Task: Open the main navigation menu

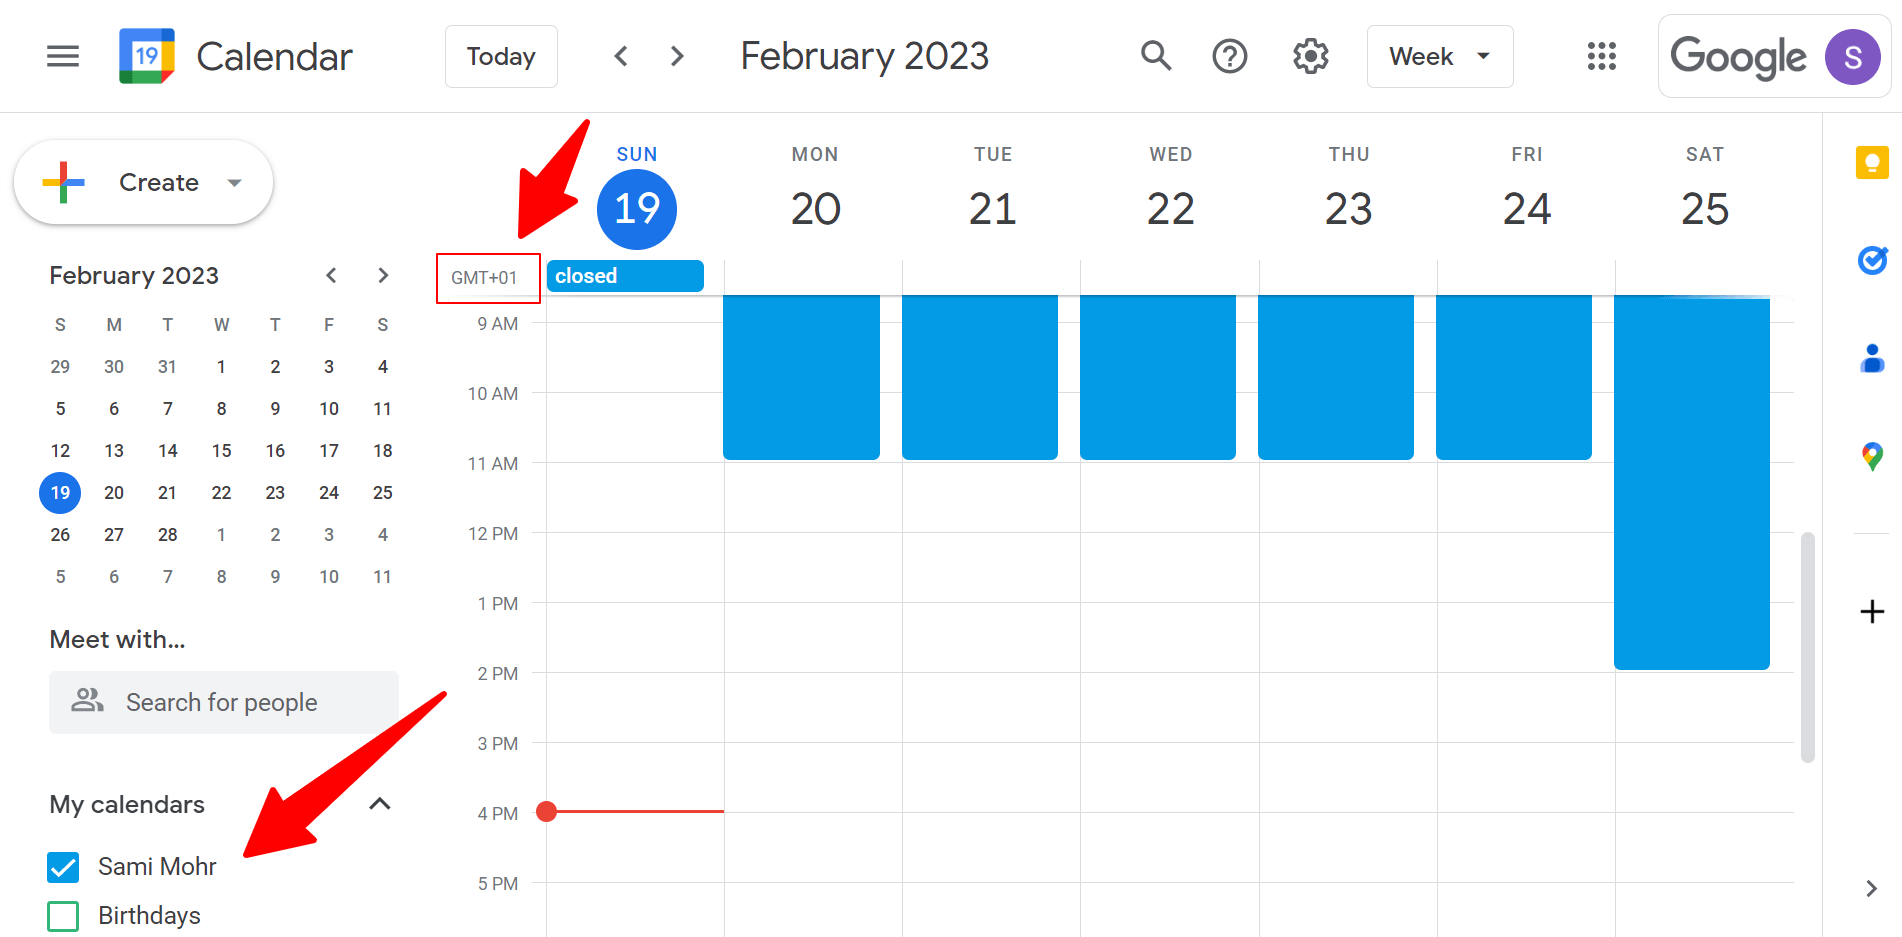Action: click(62, 56)
